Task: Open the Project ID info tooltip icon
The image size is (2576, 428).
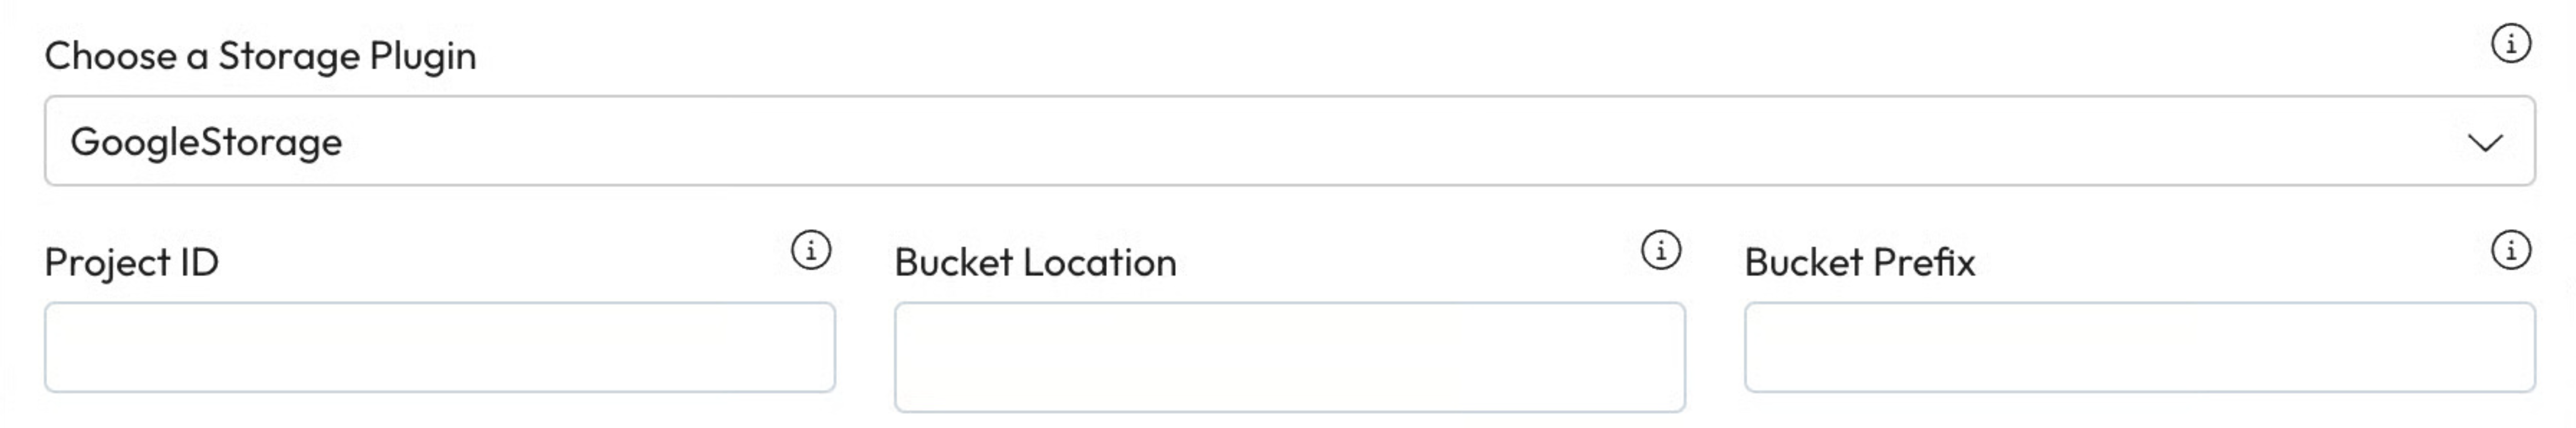Action: point(811,250)
